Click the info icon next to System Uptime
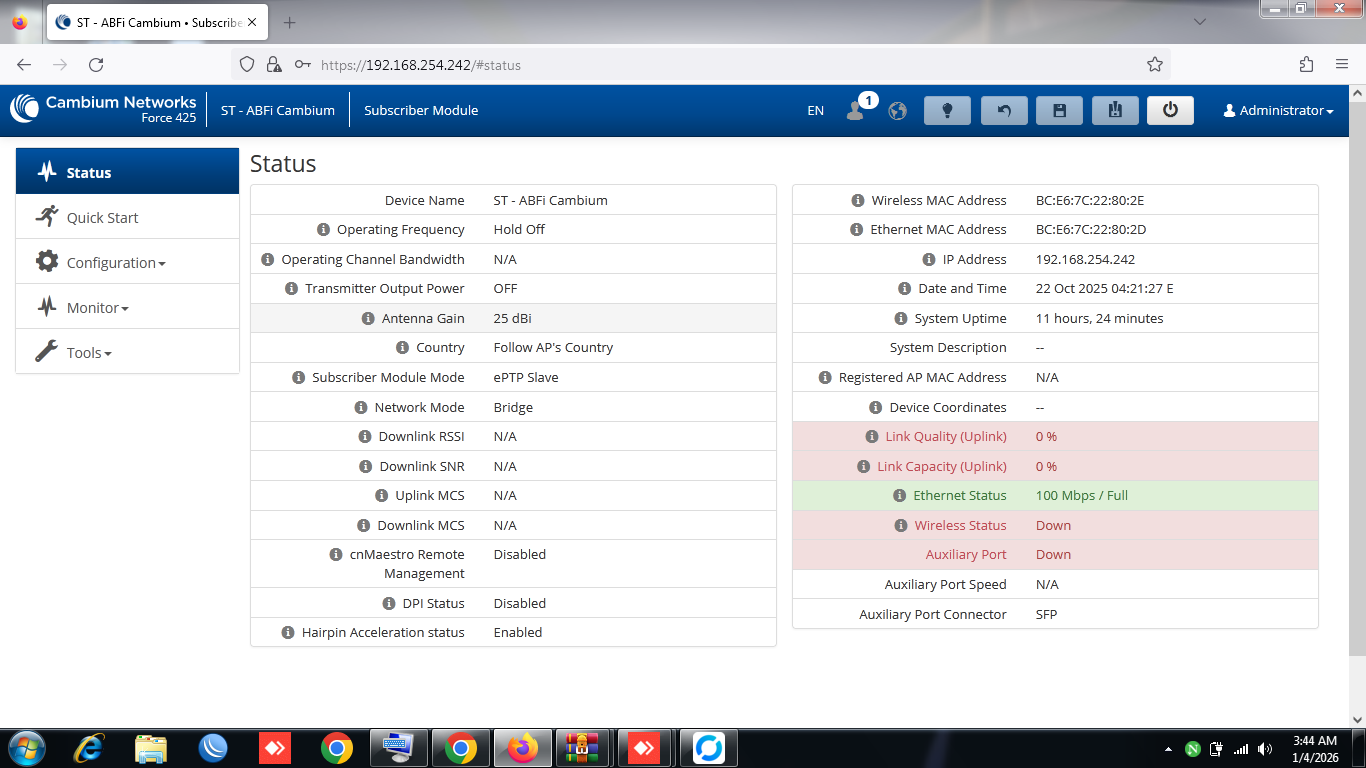Image resolution: width=1366 pixels, height=768 pixels. pyautogui.click(x=900, y=318)
